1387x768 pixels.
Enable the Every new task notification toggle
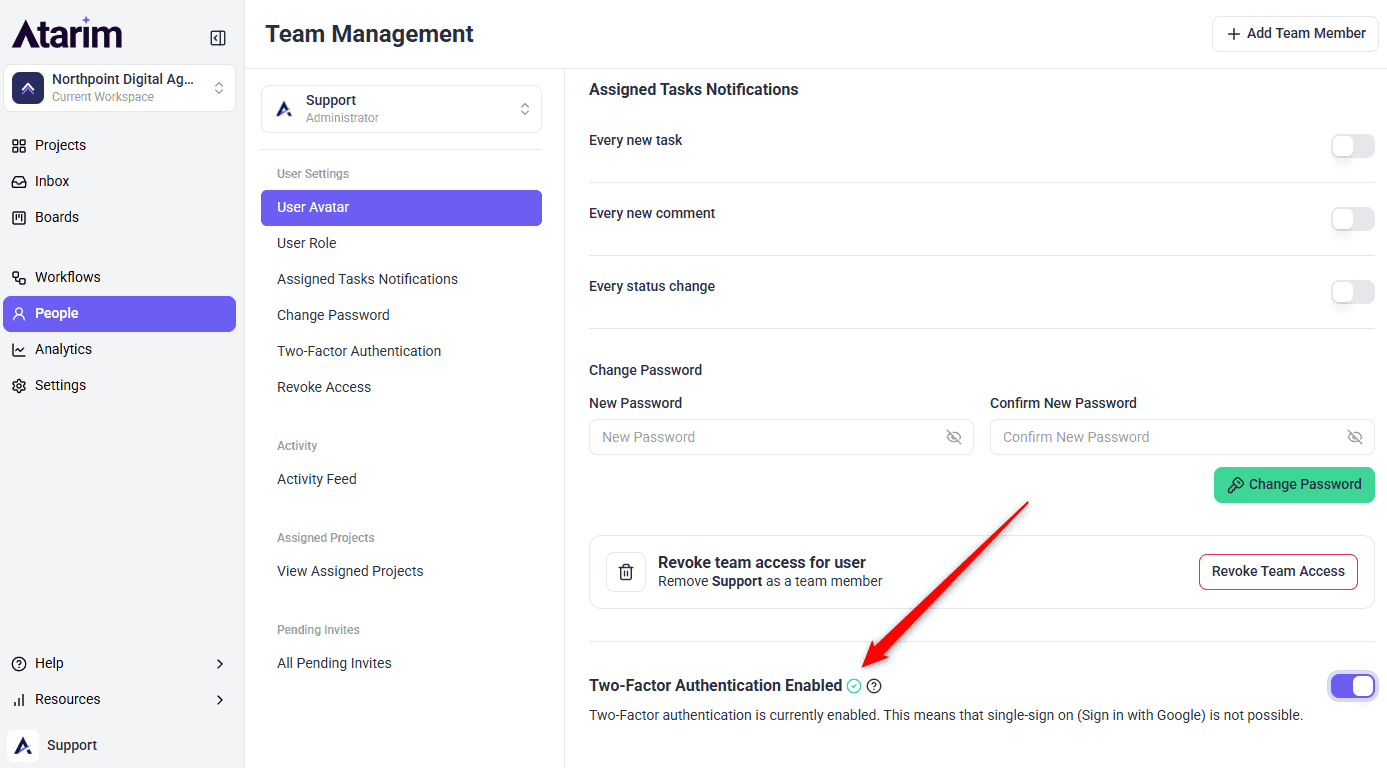[x=1353, y=146]
